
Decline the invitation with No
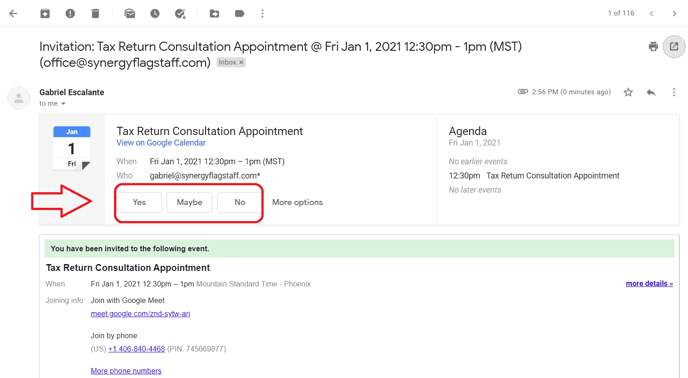click(x=240, y=202)
